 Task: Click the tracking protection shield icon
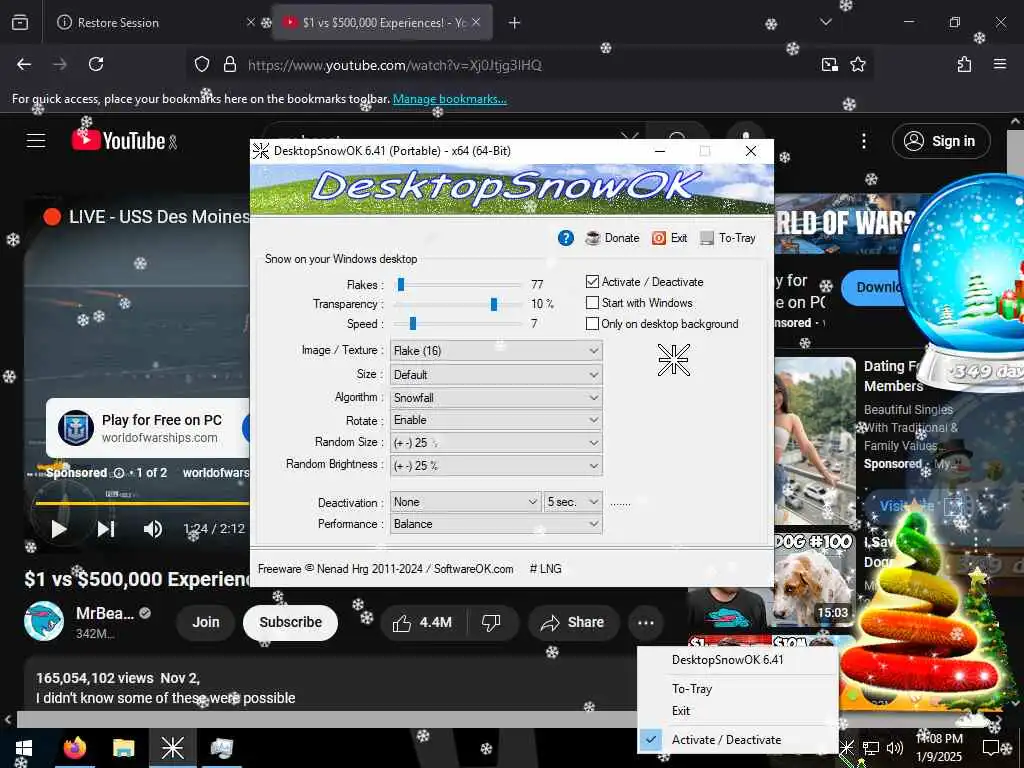[202, 65]
